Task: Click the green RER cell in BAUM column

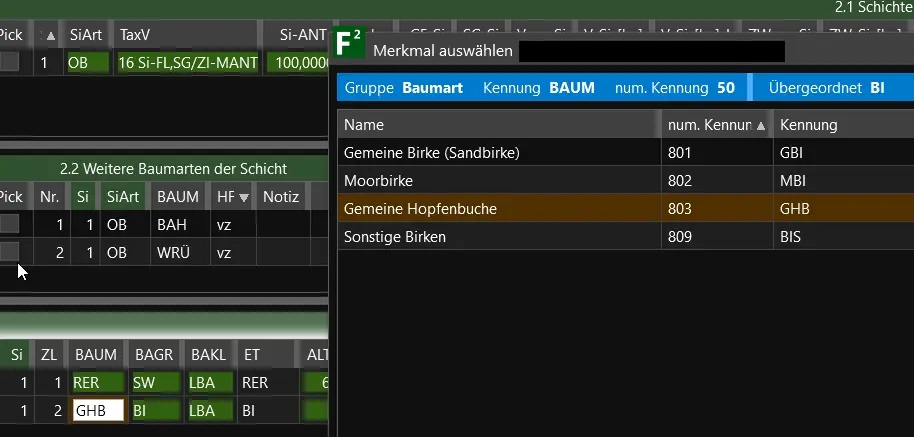Action: [x=97, y=382]
